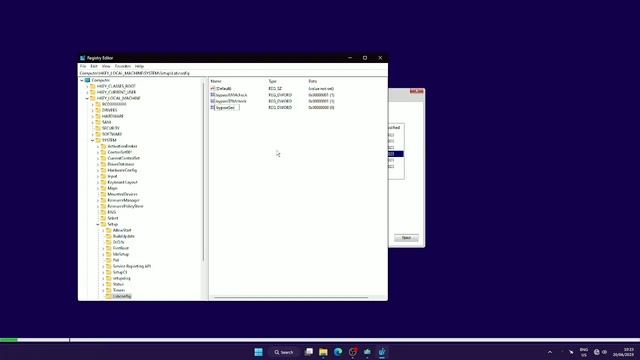
Task: Select the Keyboard Layout key
Action: [x=122, y=182]
